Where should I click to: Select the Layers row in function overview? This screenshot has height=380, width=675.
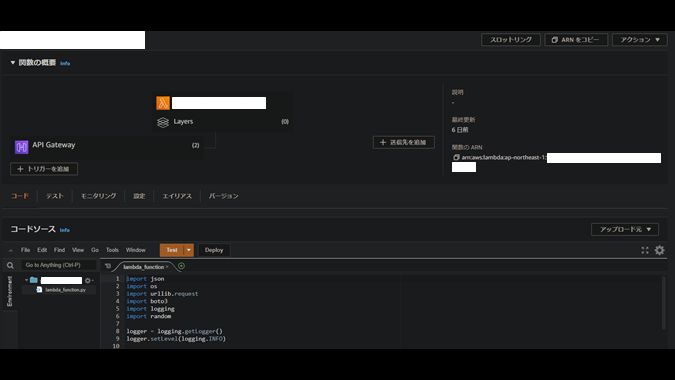pyautogui.click(x=223, y=122)
